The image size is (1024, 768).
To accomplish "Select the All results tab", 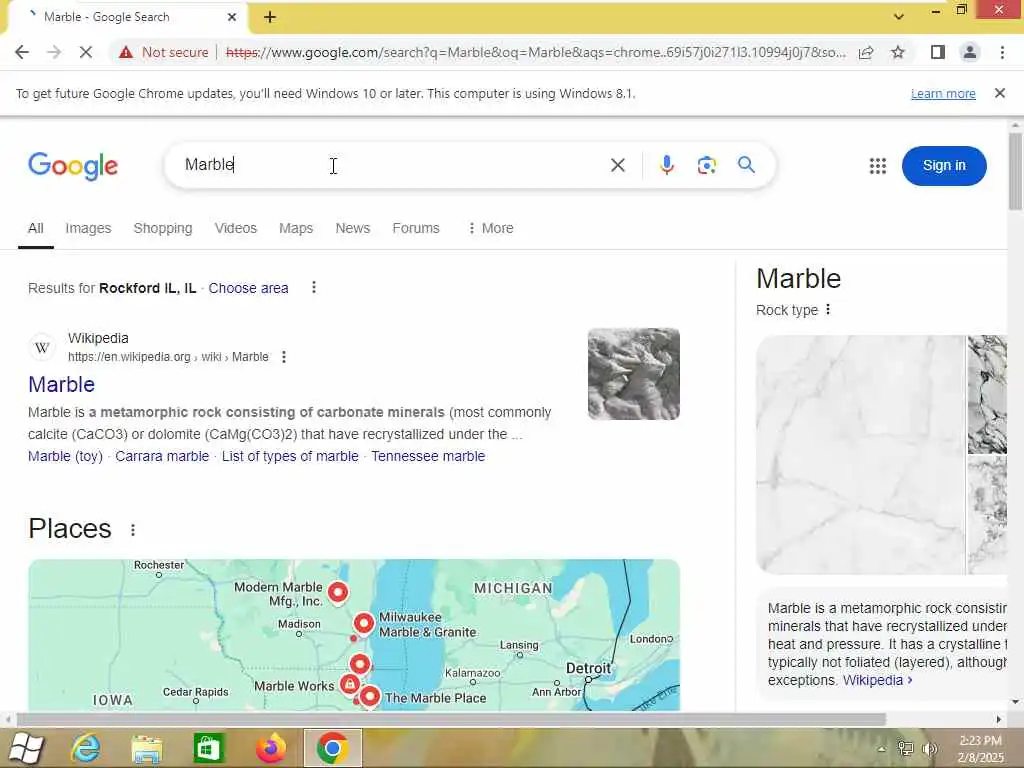I will pos(36,229).
